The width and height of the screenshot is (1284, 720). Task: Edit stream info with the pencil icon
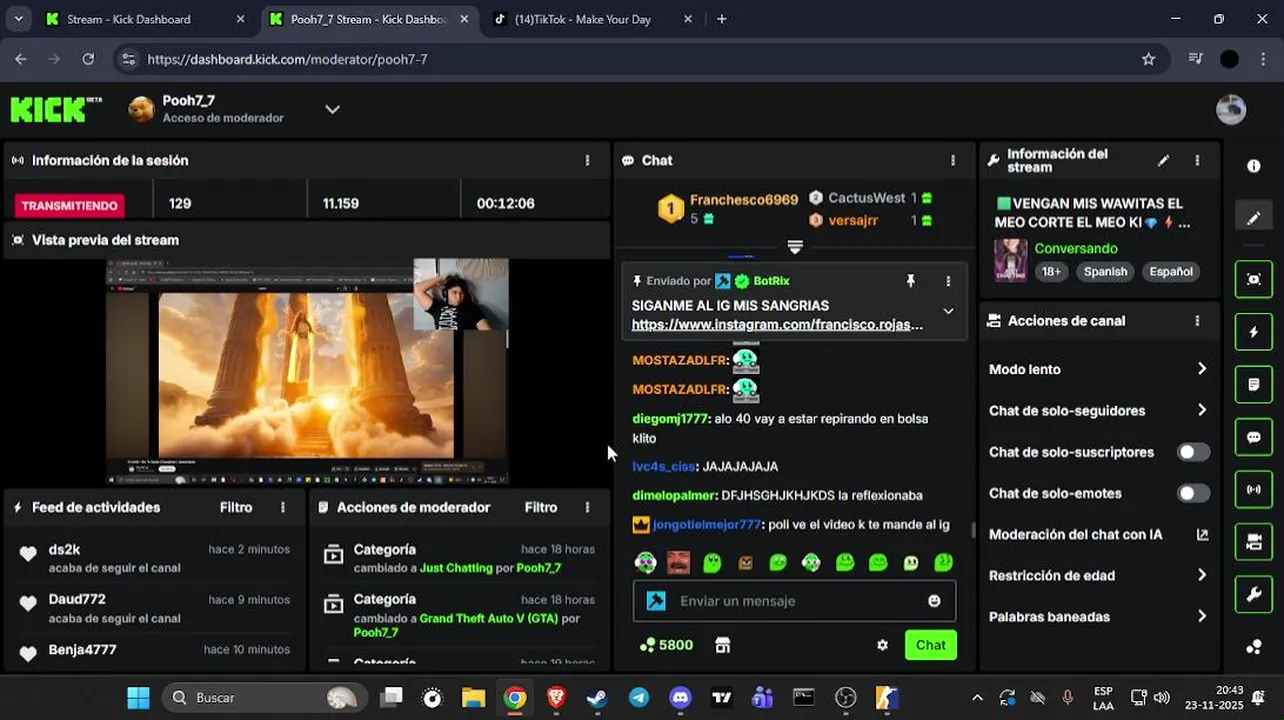[x=1163, y=160]
